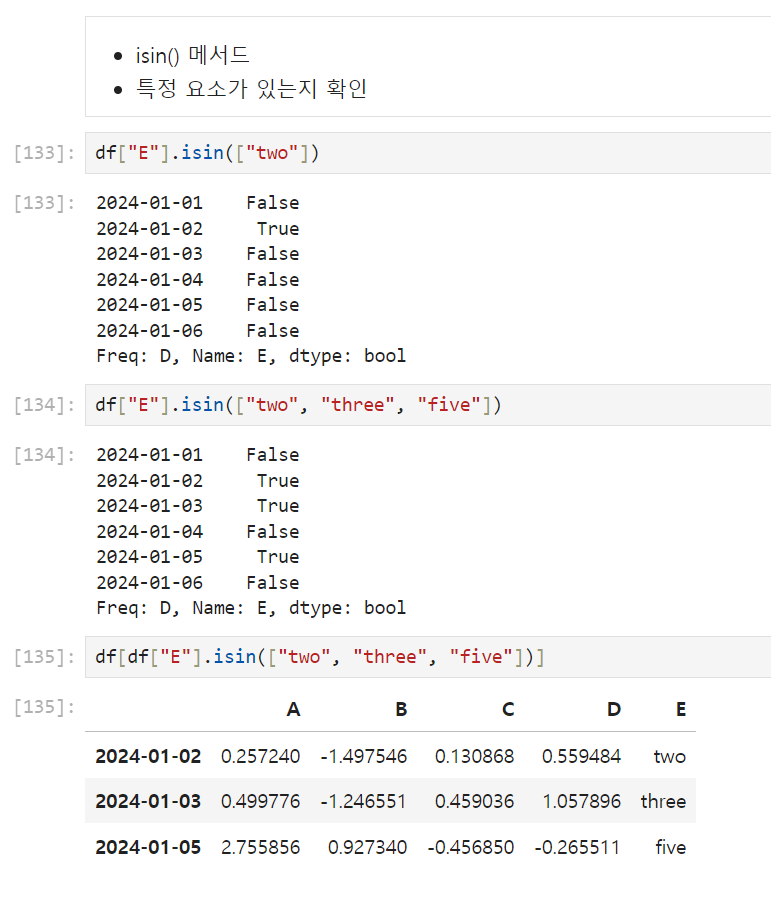Click the 'three' cell in column E

(x=663, y=801)
